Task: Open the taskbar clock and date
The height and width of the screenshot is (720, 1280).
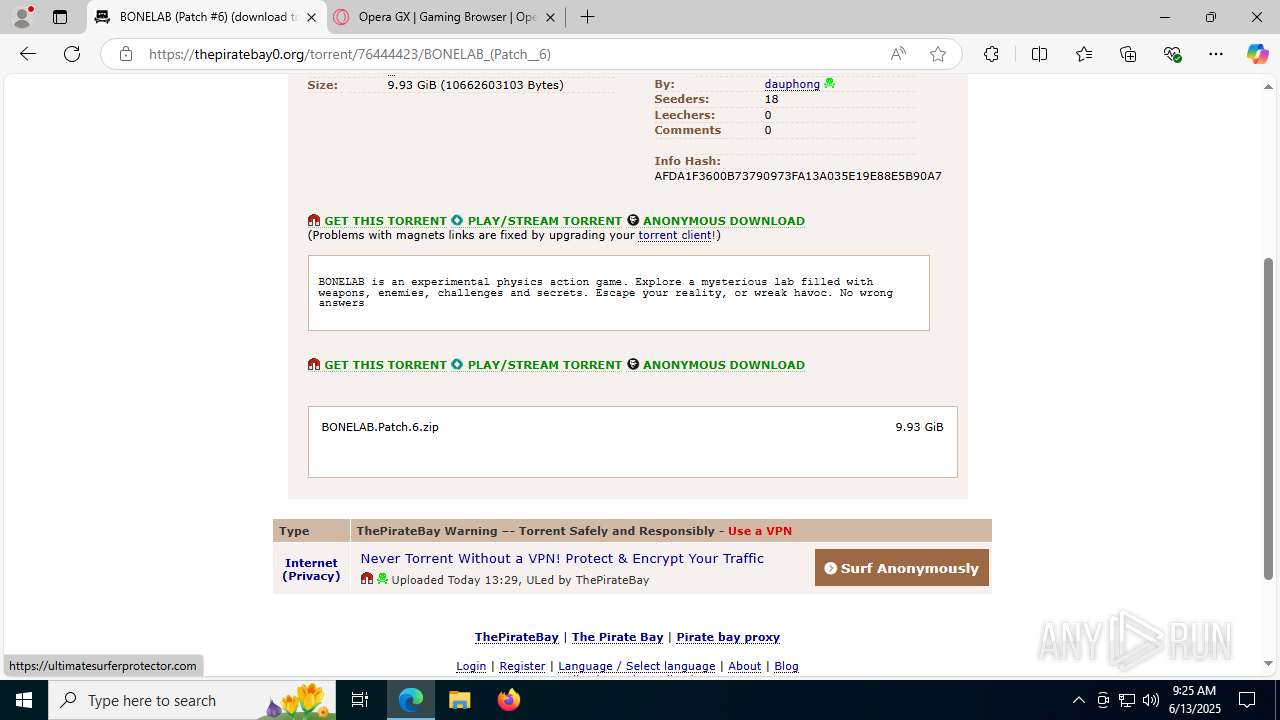Action: tap(1194, 700)
